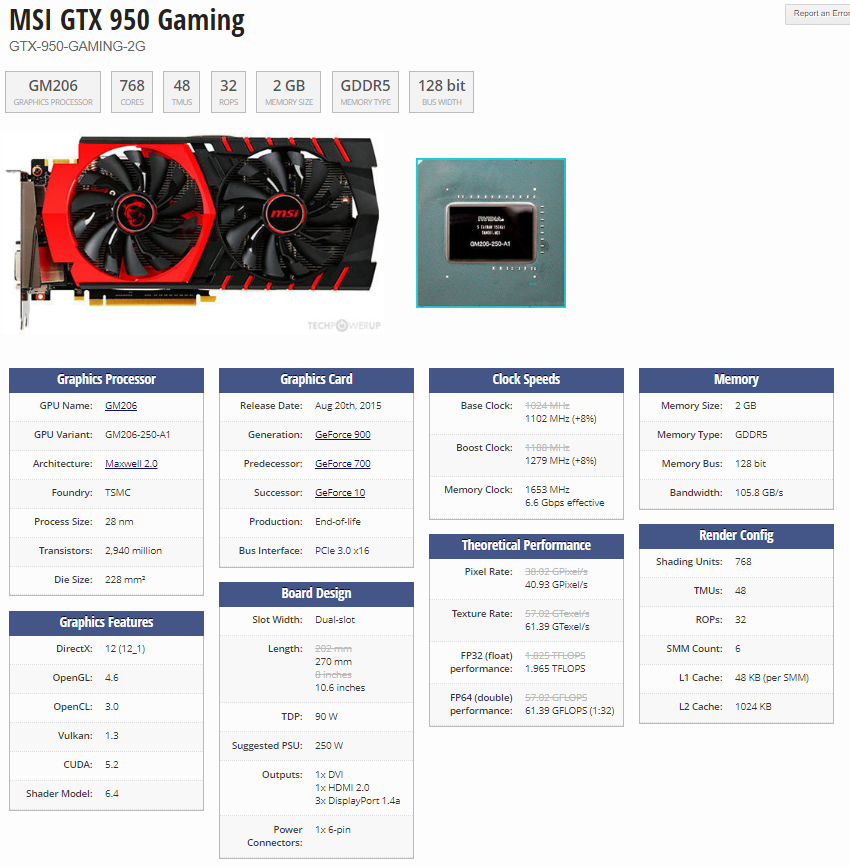Click the CUDA value 5.2
Screen dimensions: 850x867
[112, 765]
